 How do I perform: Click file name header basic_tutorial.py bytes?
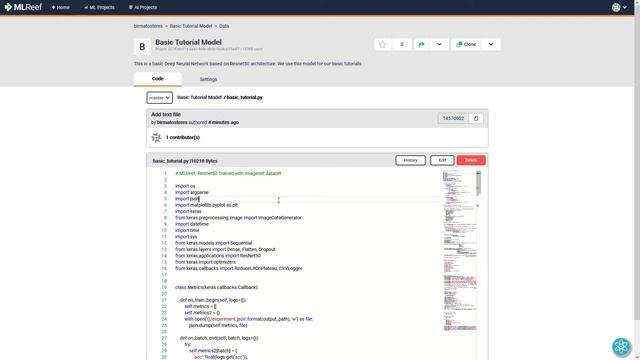185,161
